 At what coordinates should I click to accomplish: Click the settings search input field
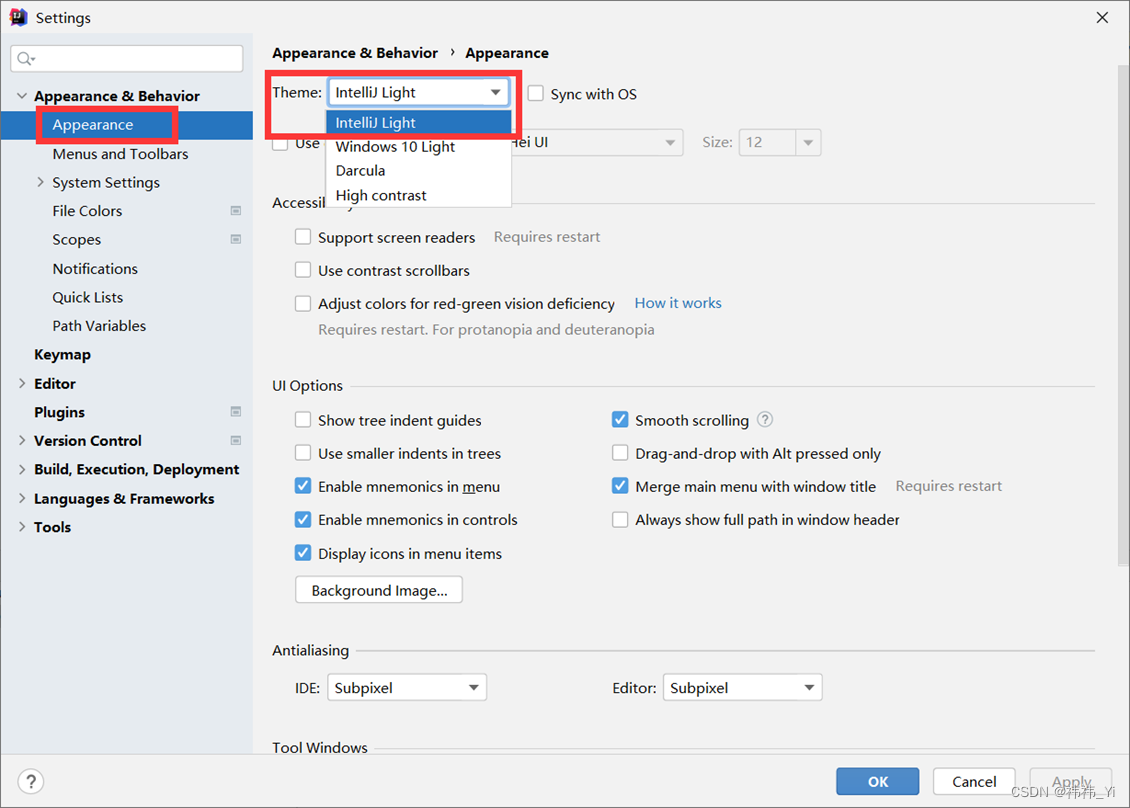click(127, 58)
